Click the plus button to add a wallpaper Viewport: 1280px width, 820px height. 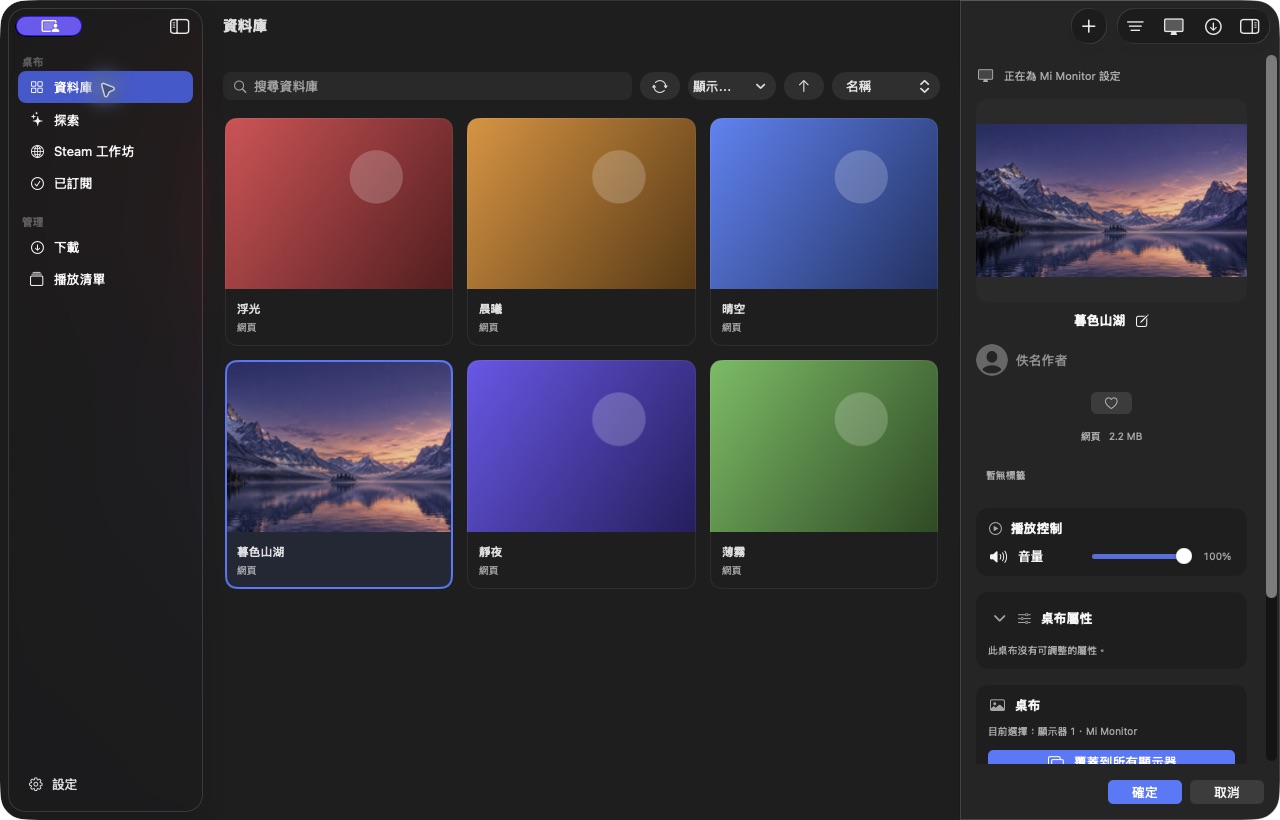1089,27
